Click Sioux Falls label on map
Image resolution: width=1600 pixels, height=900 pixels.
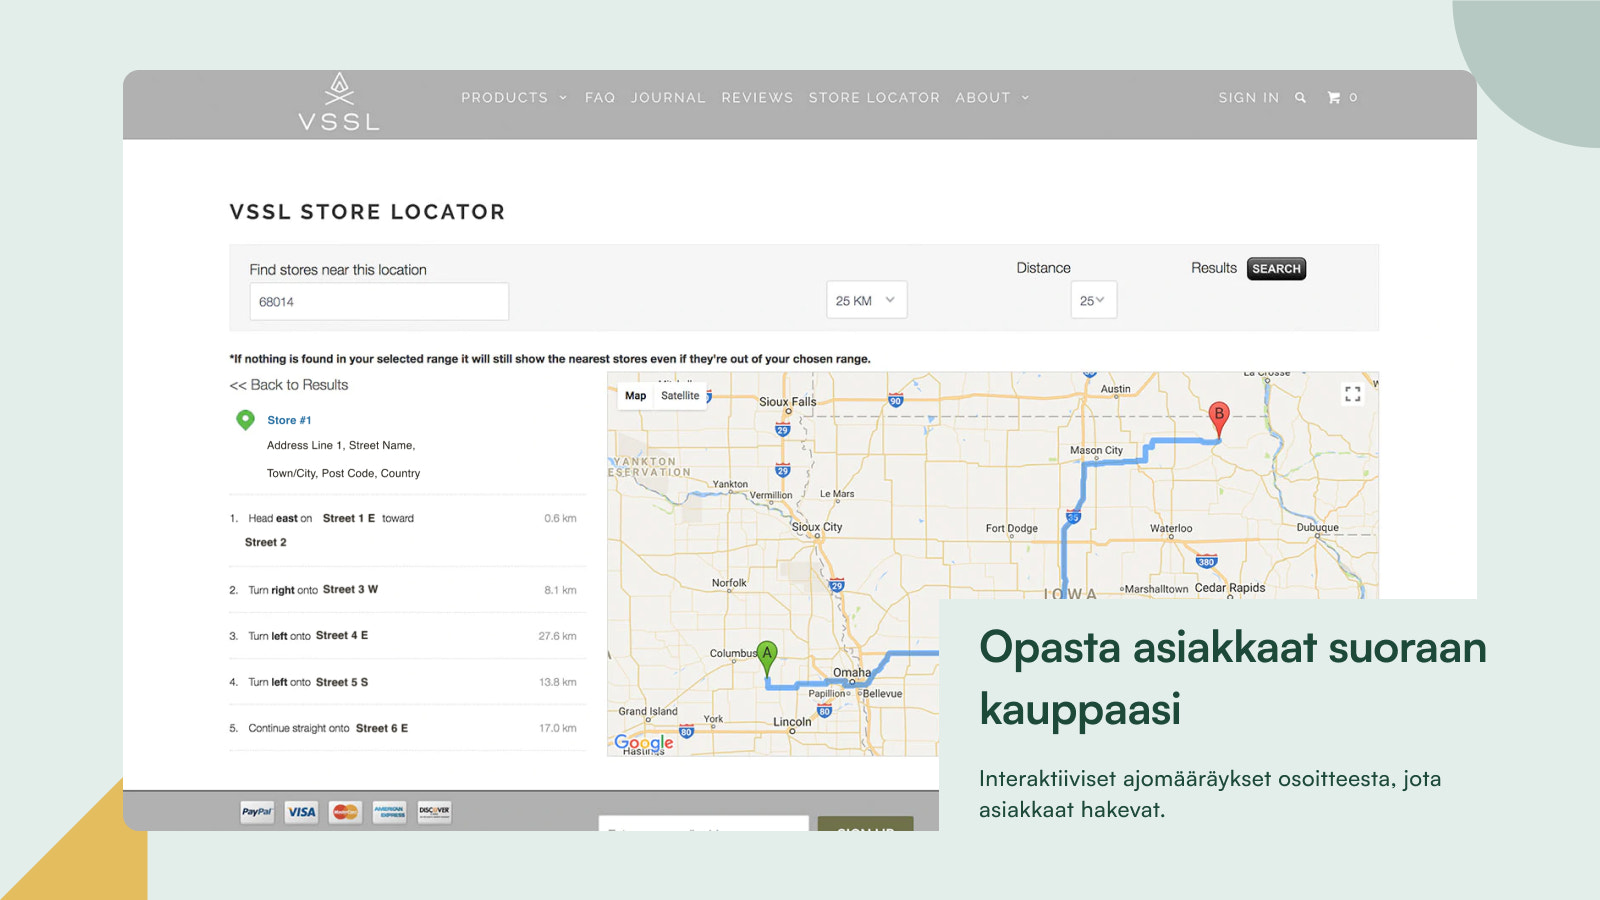[x=788, y=402]
